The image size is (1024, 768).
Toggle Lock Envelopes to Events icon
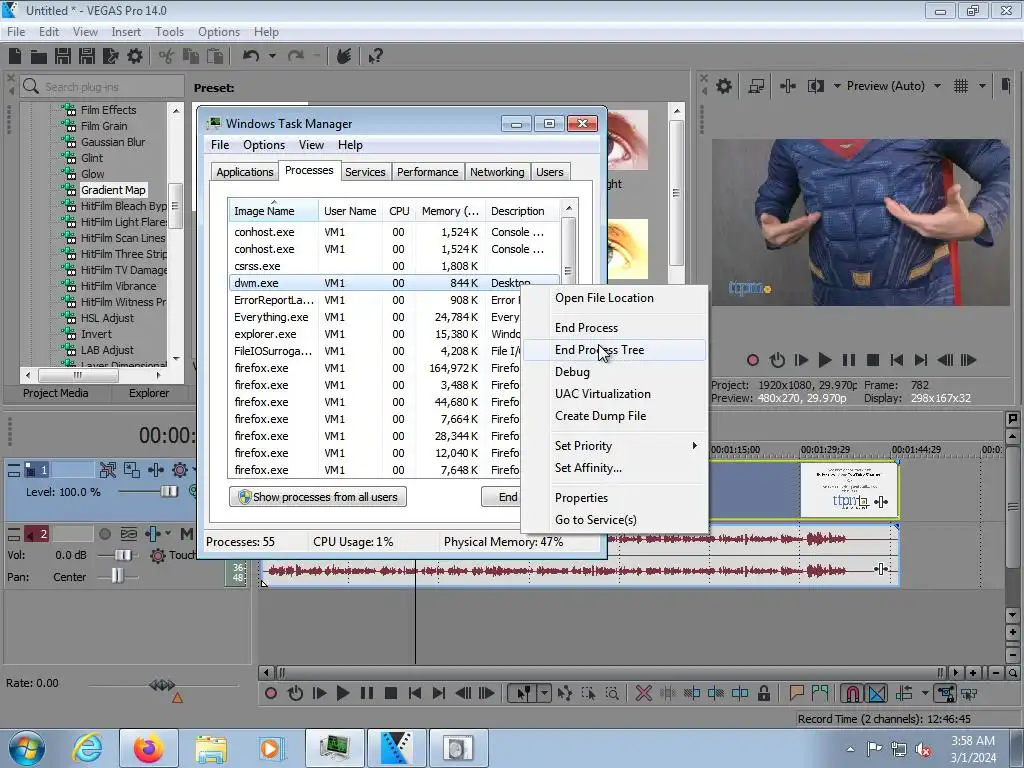[945, 693]
